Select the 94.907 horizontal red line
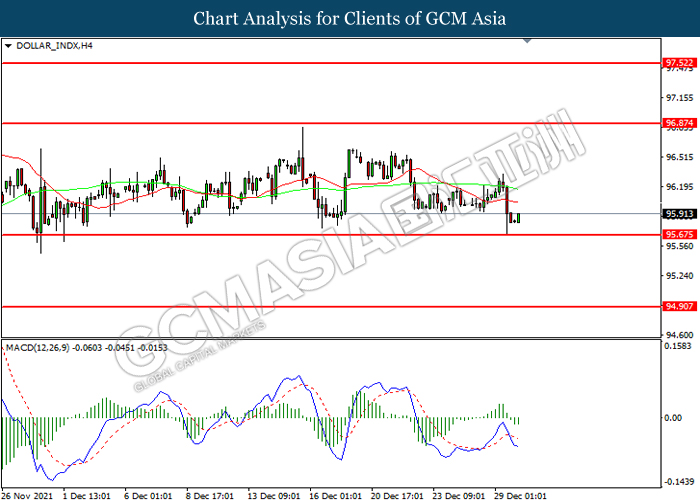Viewport: 700px width, 500px height. (x=331, y=307)
